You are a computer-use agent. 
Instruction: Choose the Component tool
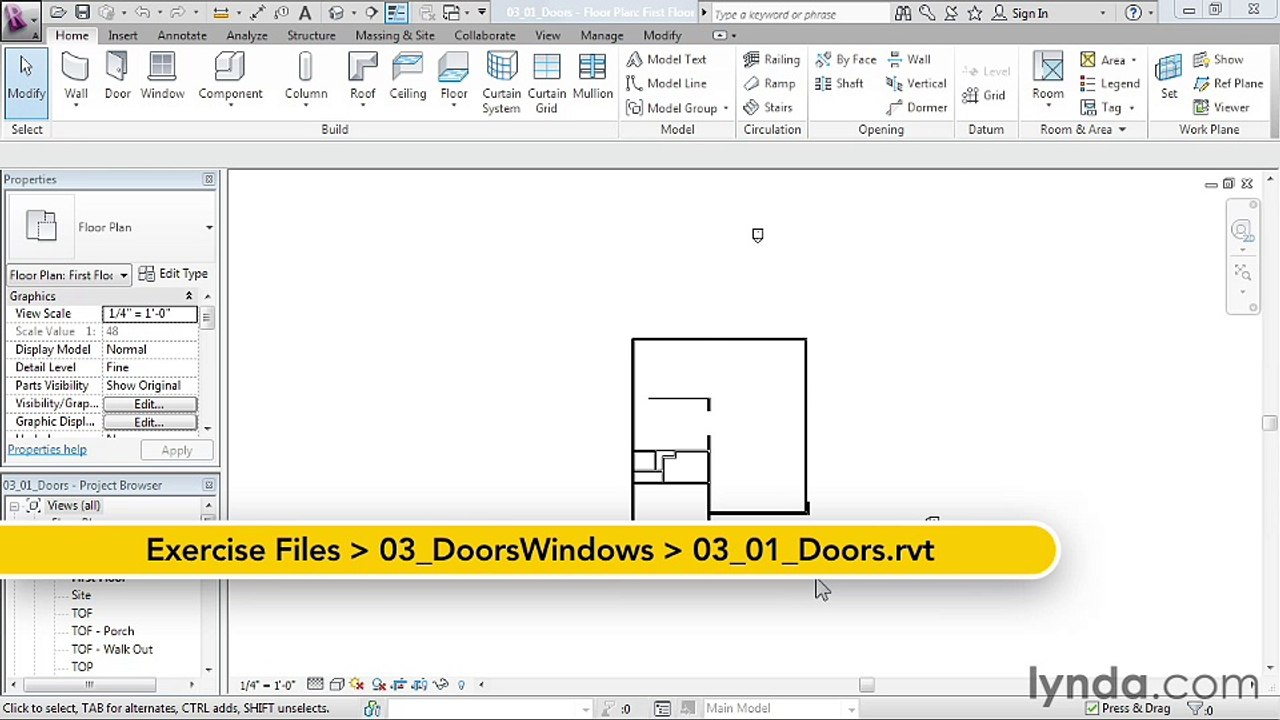[230, 78]
